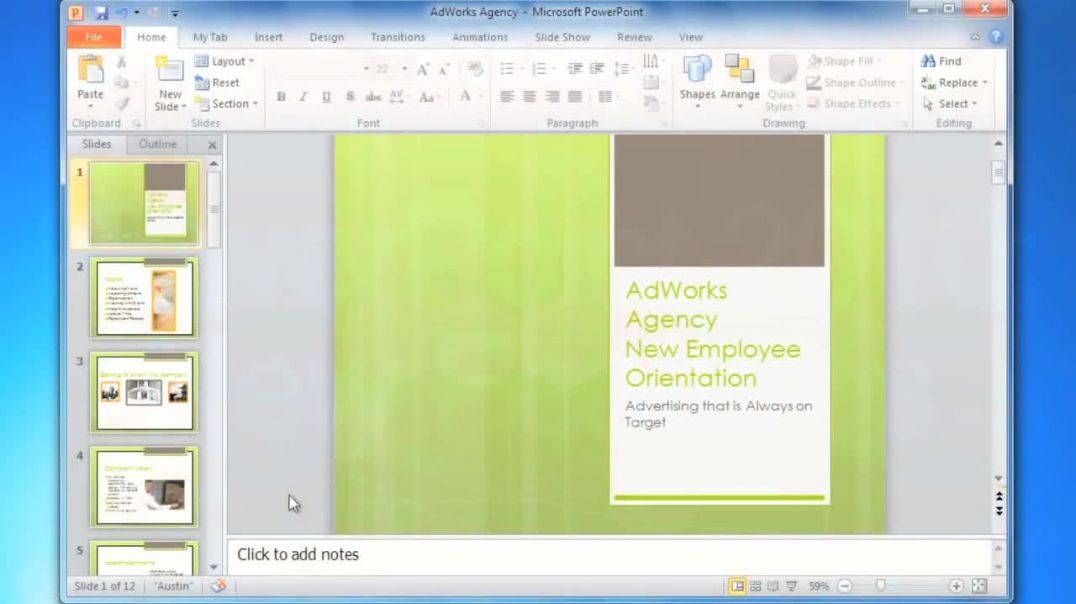Viewport: 1076px width, 604px height.
Task: Click the Cut scissors icon
Action: pyautogui.click(x=121, y=62)
